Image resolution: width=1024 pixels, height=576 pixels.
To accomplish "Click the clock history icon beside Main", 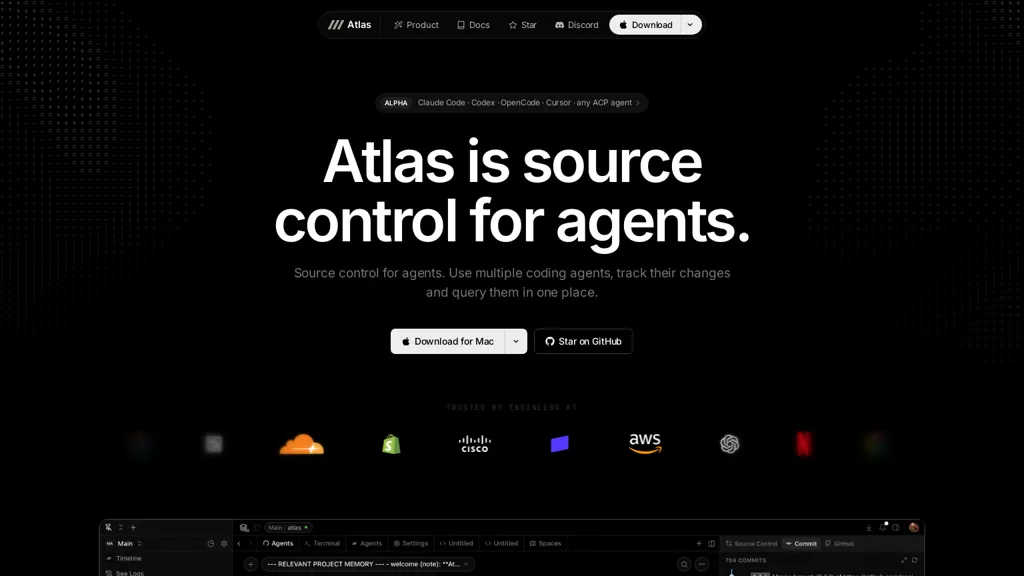I will [211, 543].
